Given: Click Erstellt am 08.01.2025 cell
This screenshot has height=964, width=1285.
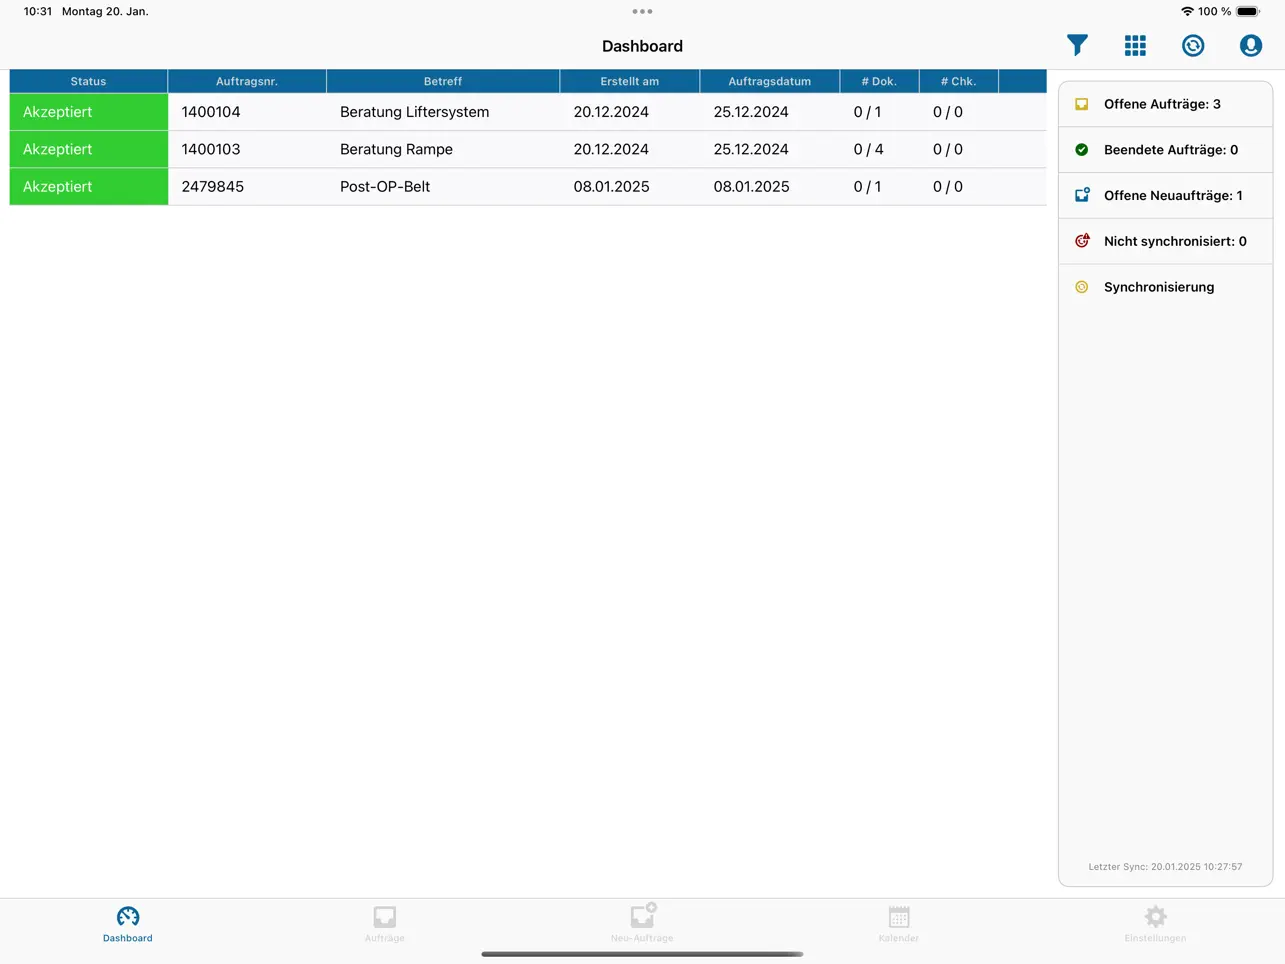Looking at the screenshot, I should 611,187.
